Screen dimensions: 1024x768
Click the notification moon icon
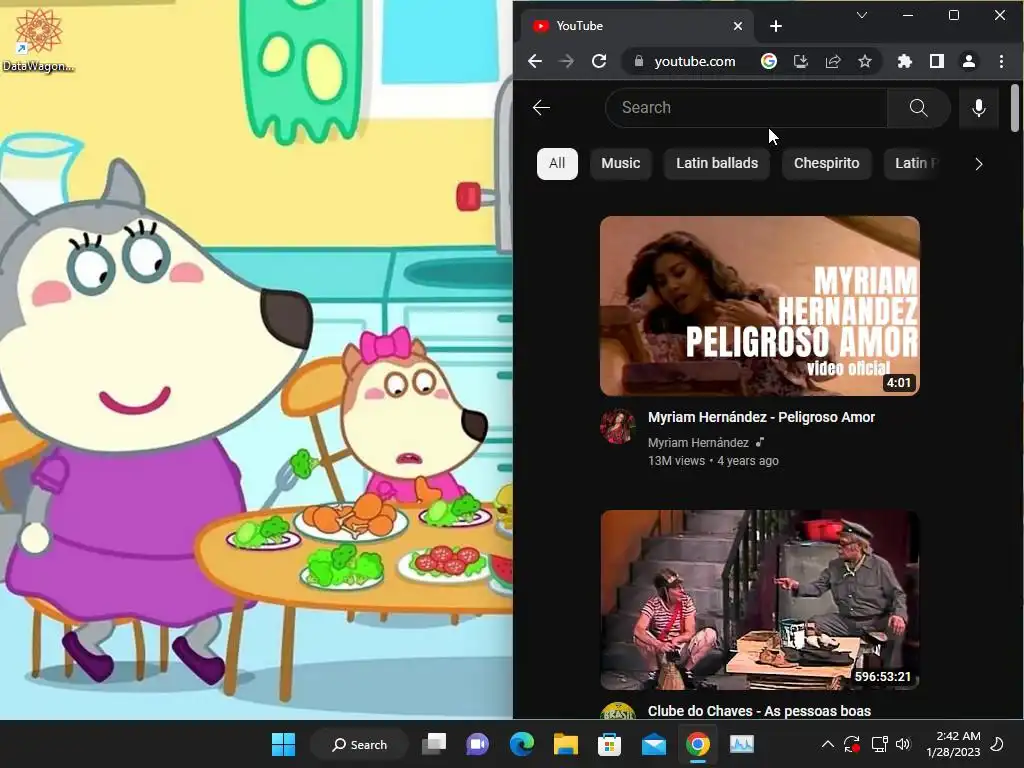pyautogui.click(x=997, y=744)
